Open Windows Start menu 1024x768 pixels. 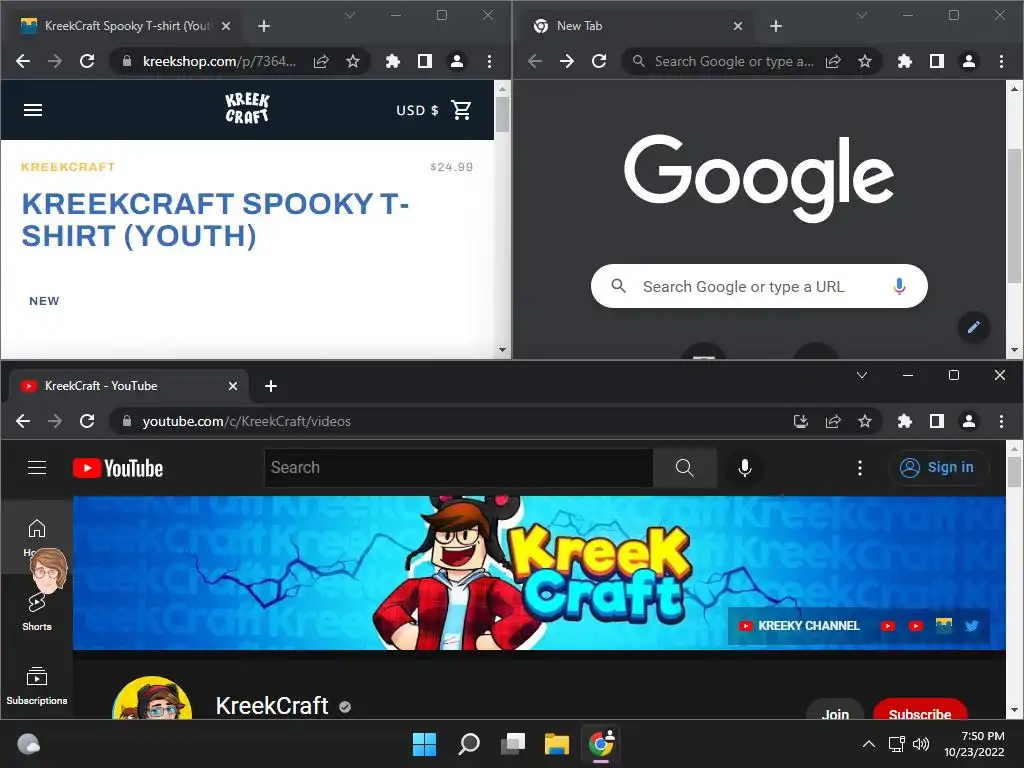tap(424, 744)
